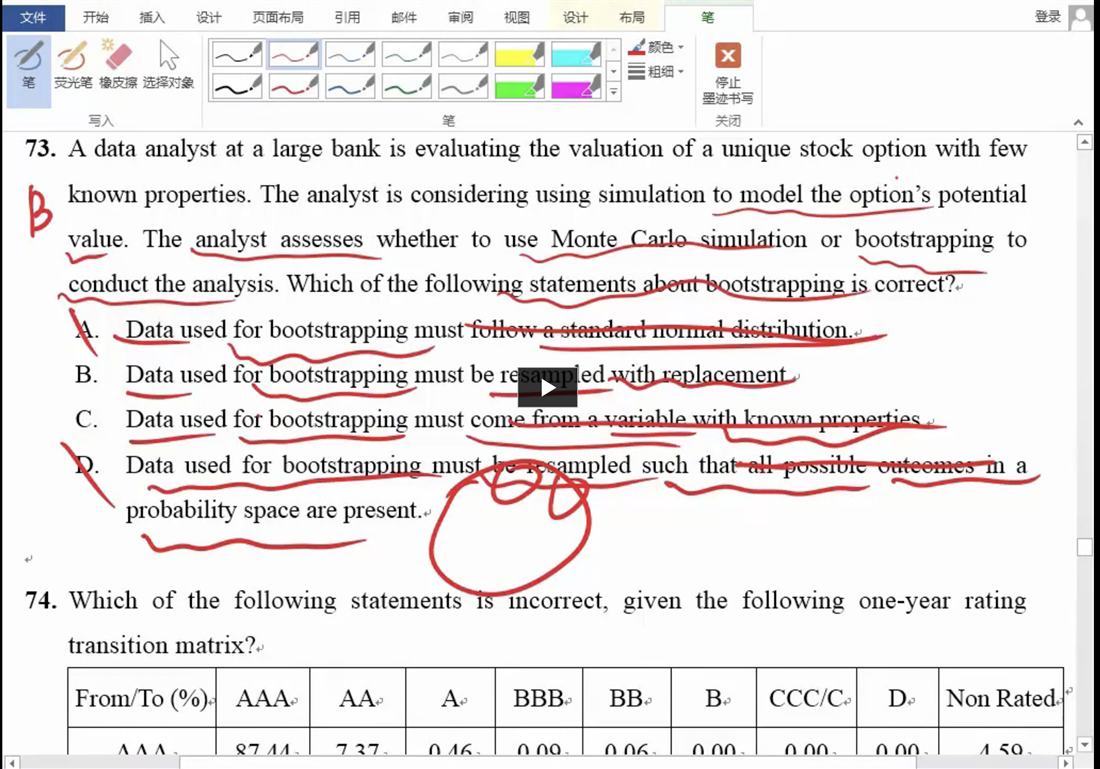Pick the thin black pen preset
The image size is (1100, 769).
click(x=237, y=54)
